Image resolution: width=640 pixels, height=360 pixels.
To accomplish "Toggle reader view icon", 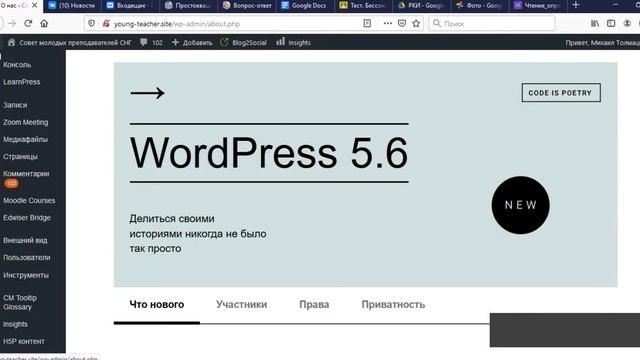I will 367,23.
